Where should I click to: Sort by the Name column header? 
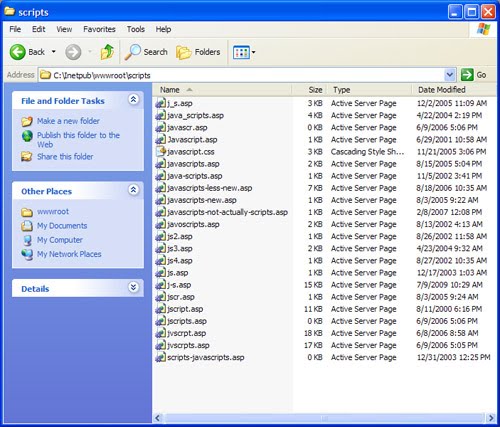pos(222,90)
